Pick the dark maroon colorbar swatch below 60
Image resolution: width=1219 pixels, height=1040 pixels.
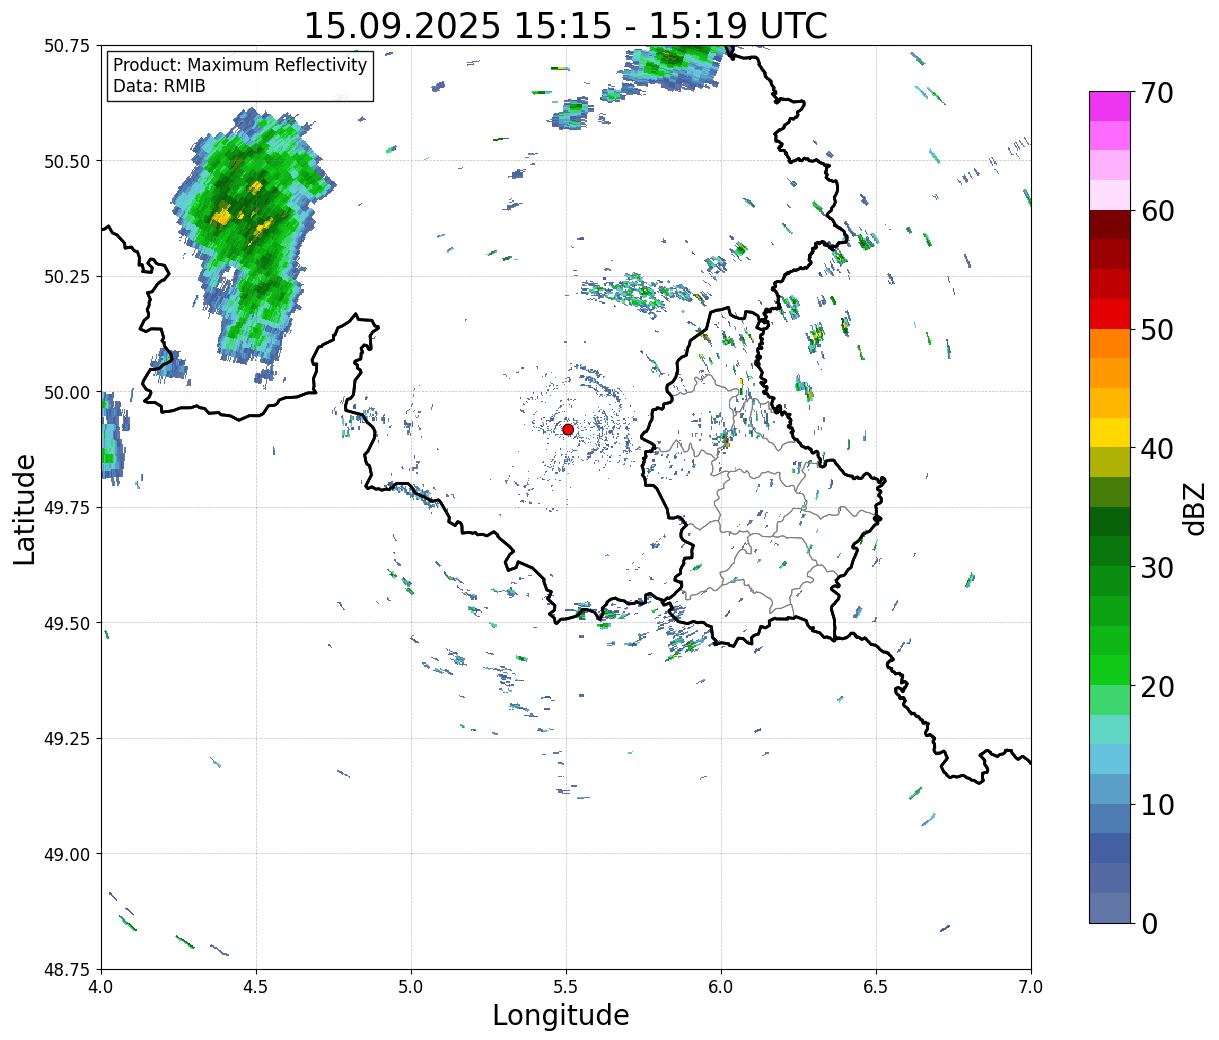1110,225
